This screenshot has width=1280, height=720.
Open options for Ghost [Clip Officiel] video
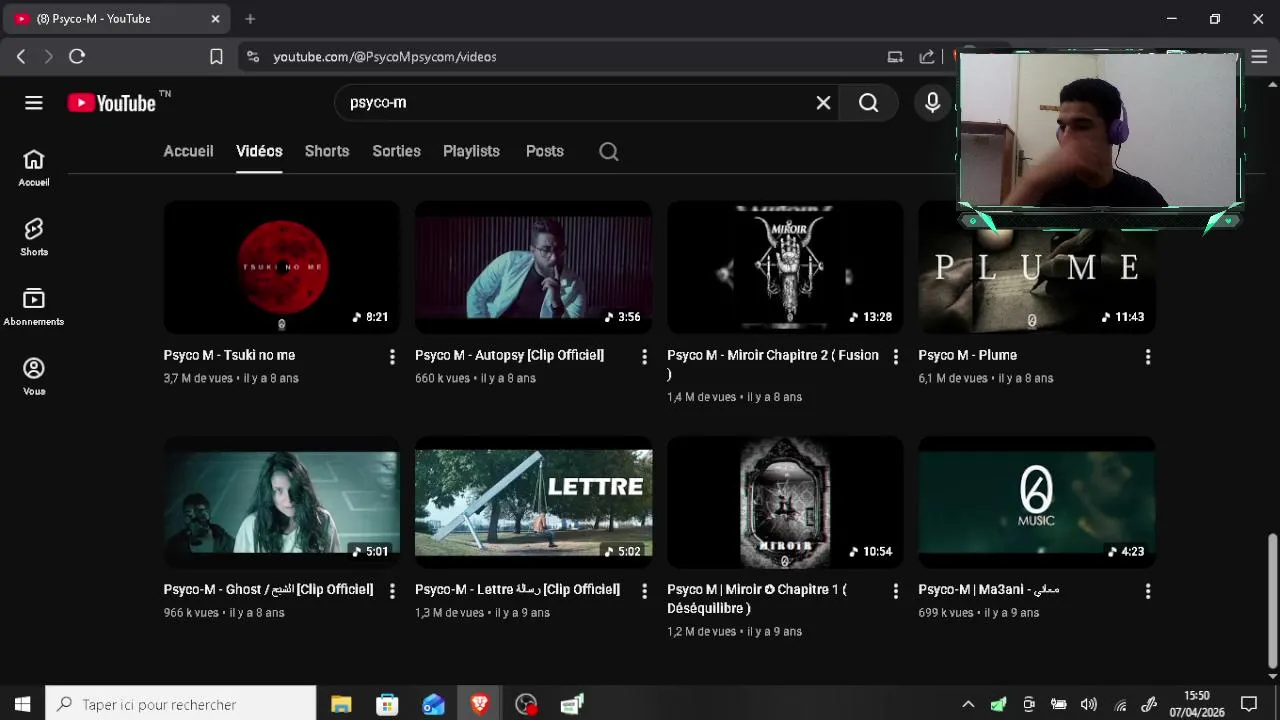click(x=392, y=591)
